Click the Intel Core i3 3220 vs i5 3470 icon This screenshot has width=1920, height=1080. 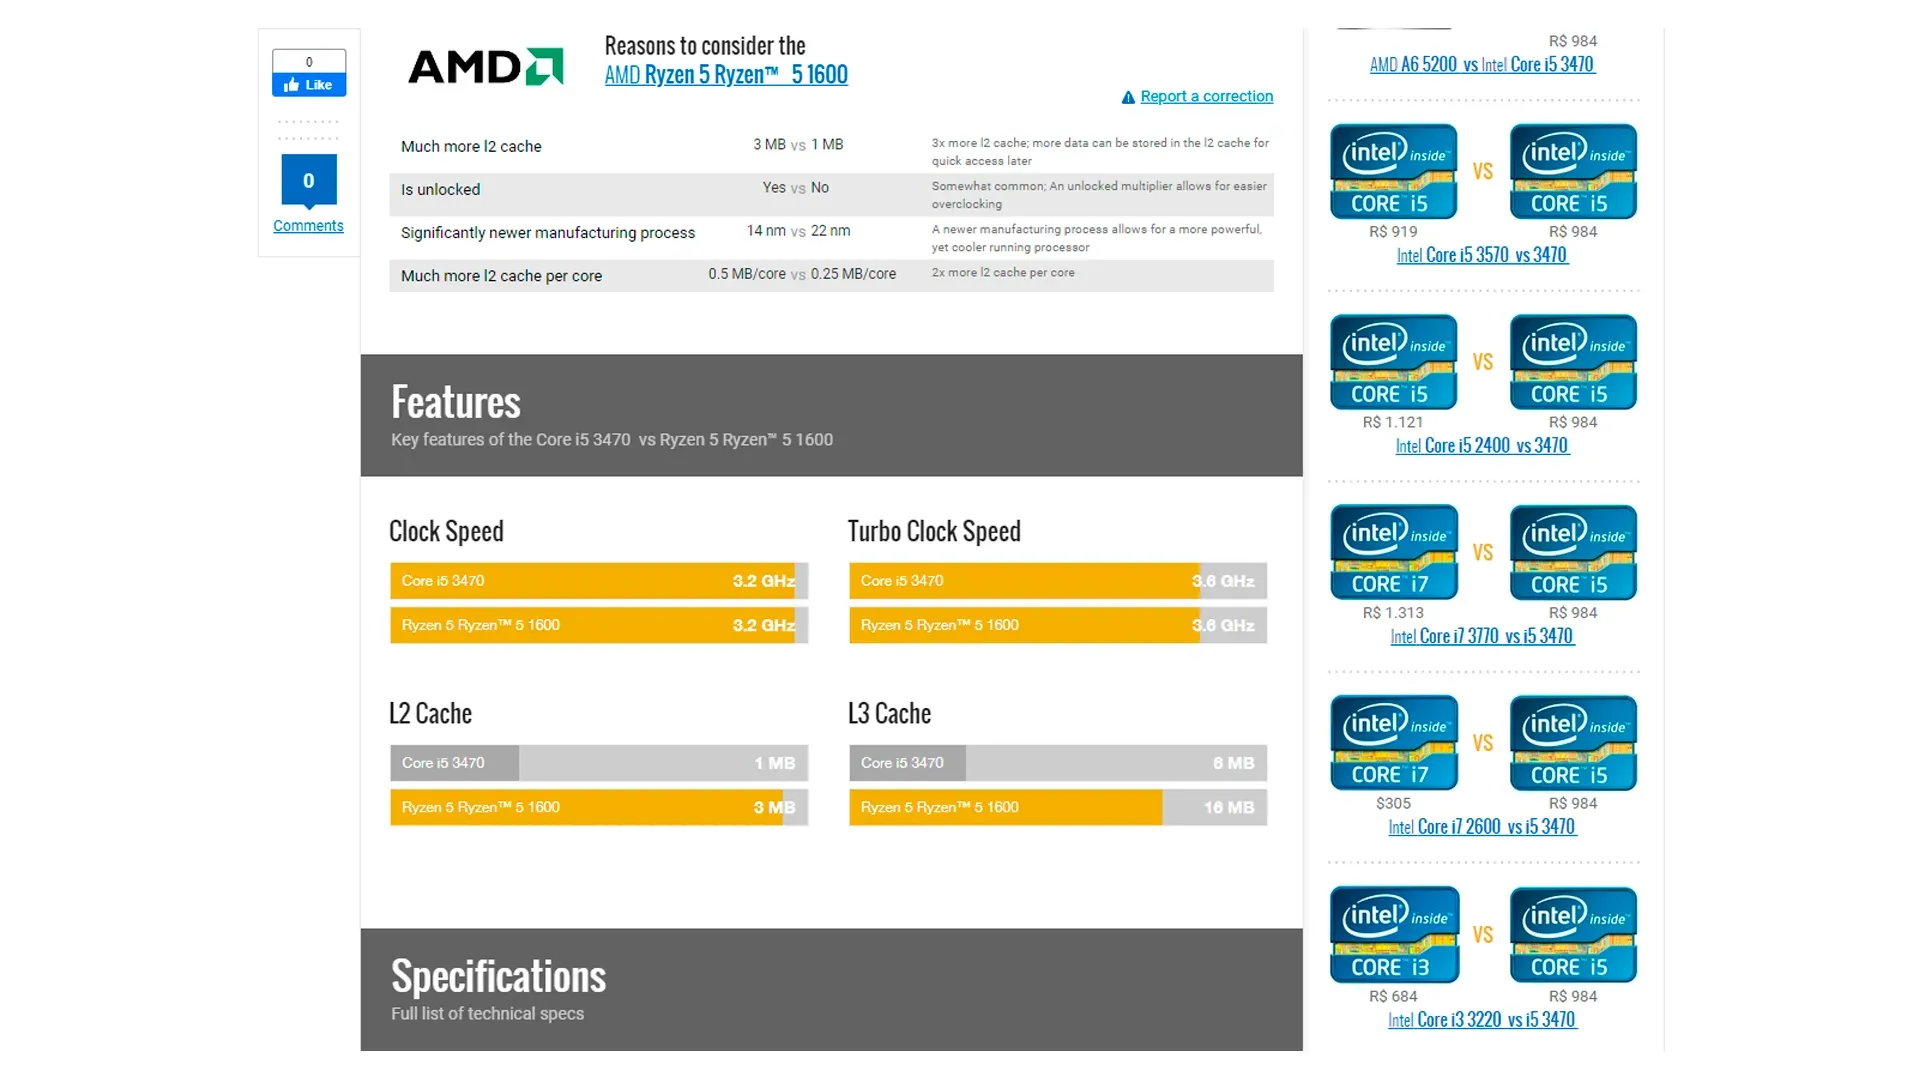pos(1480,936)
